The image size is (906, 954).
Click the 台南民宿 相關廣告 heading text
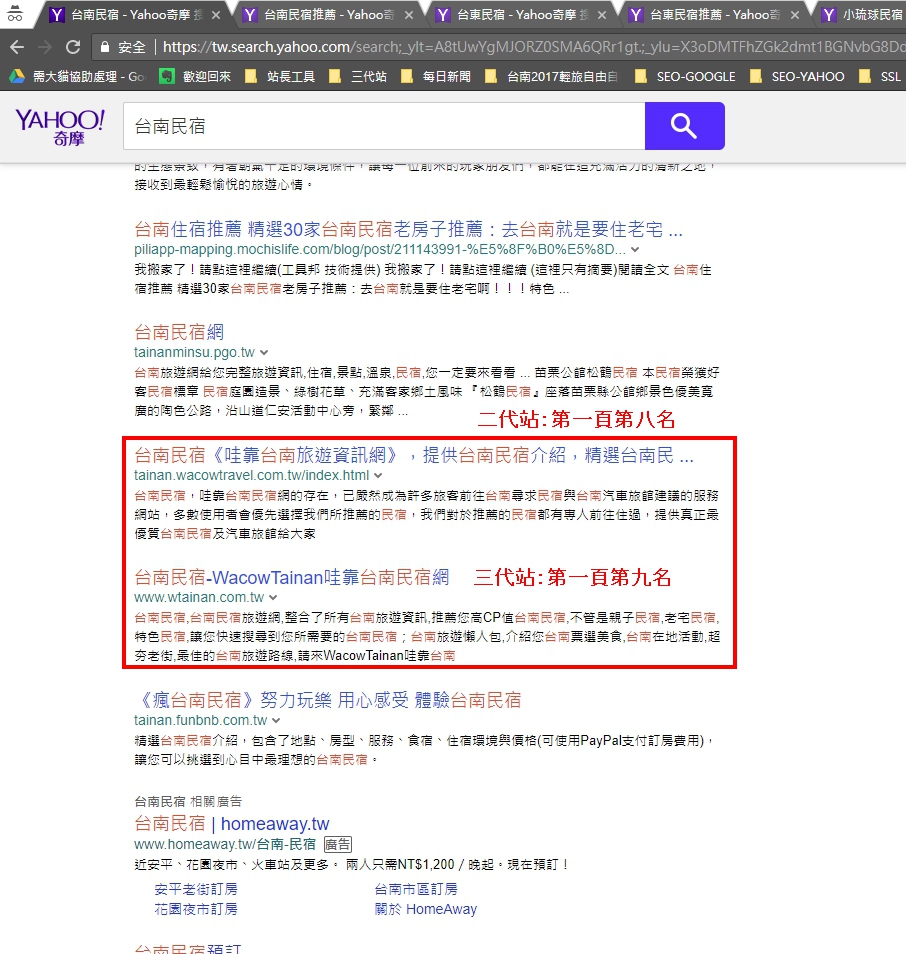(x=188, y=801)
